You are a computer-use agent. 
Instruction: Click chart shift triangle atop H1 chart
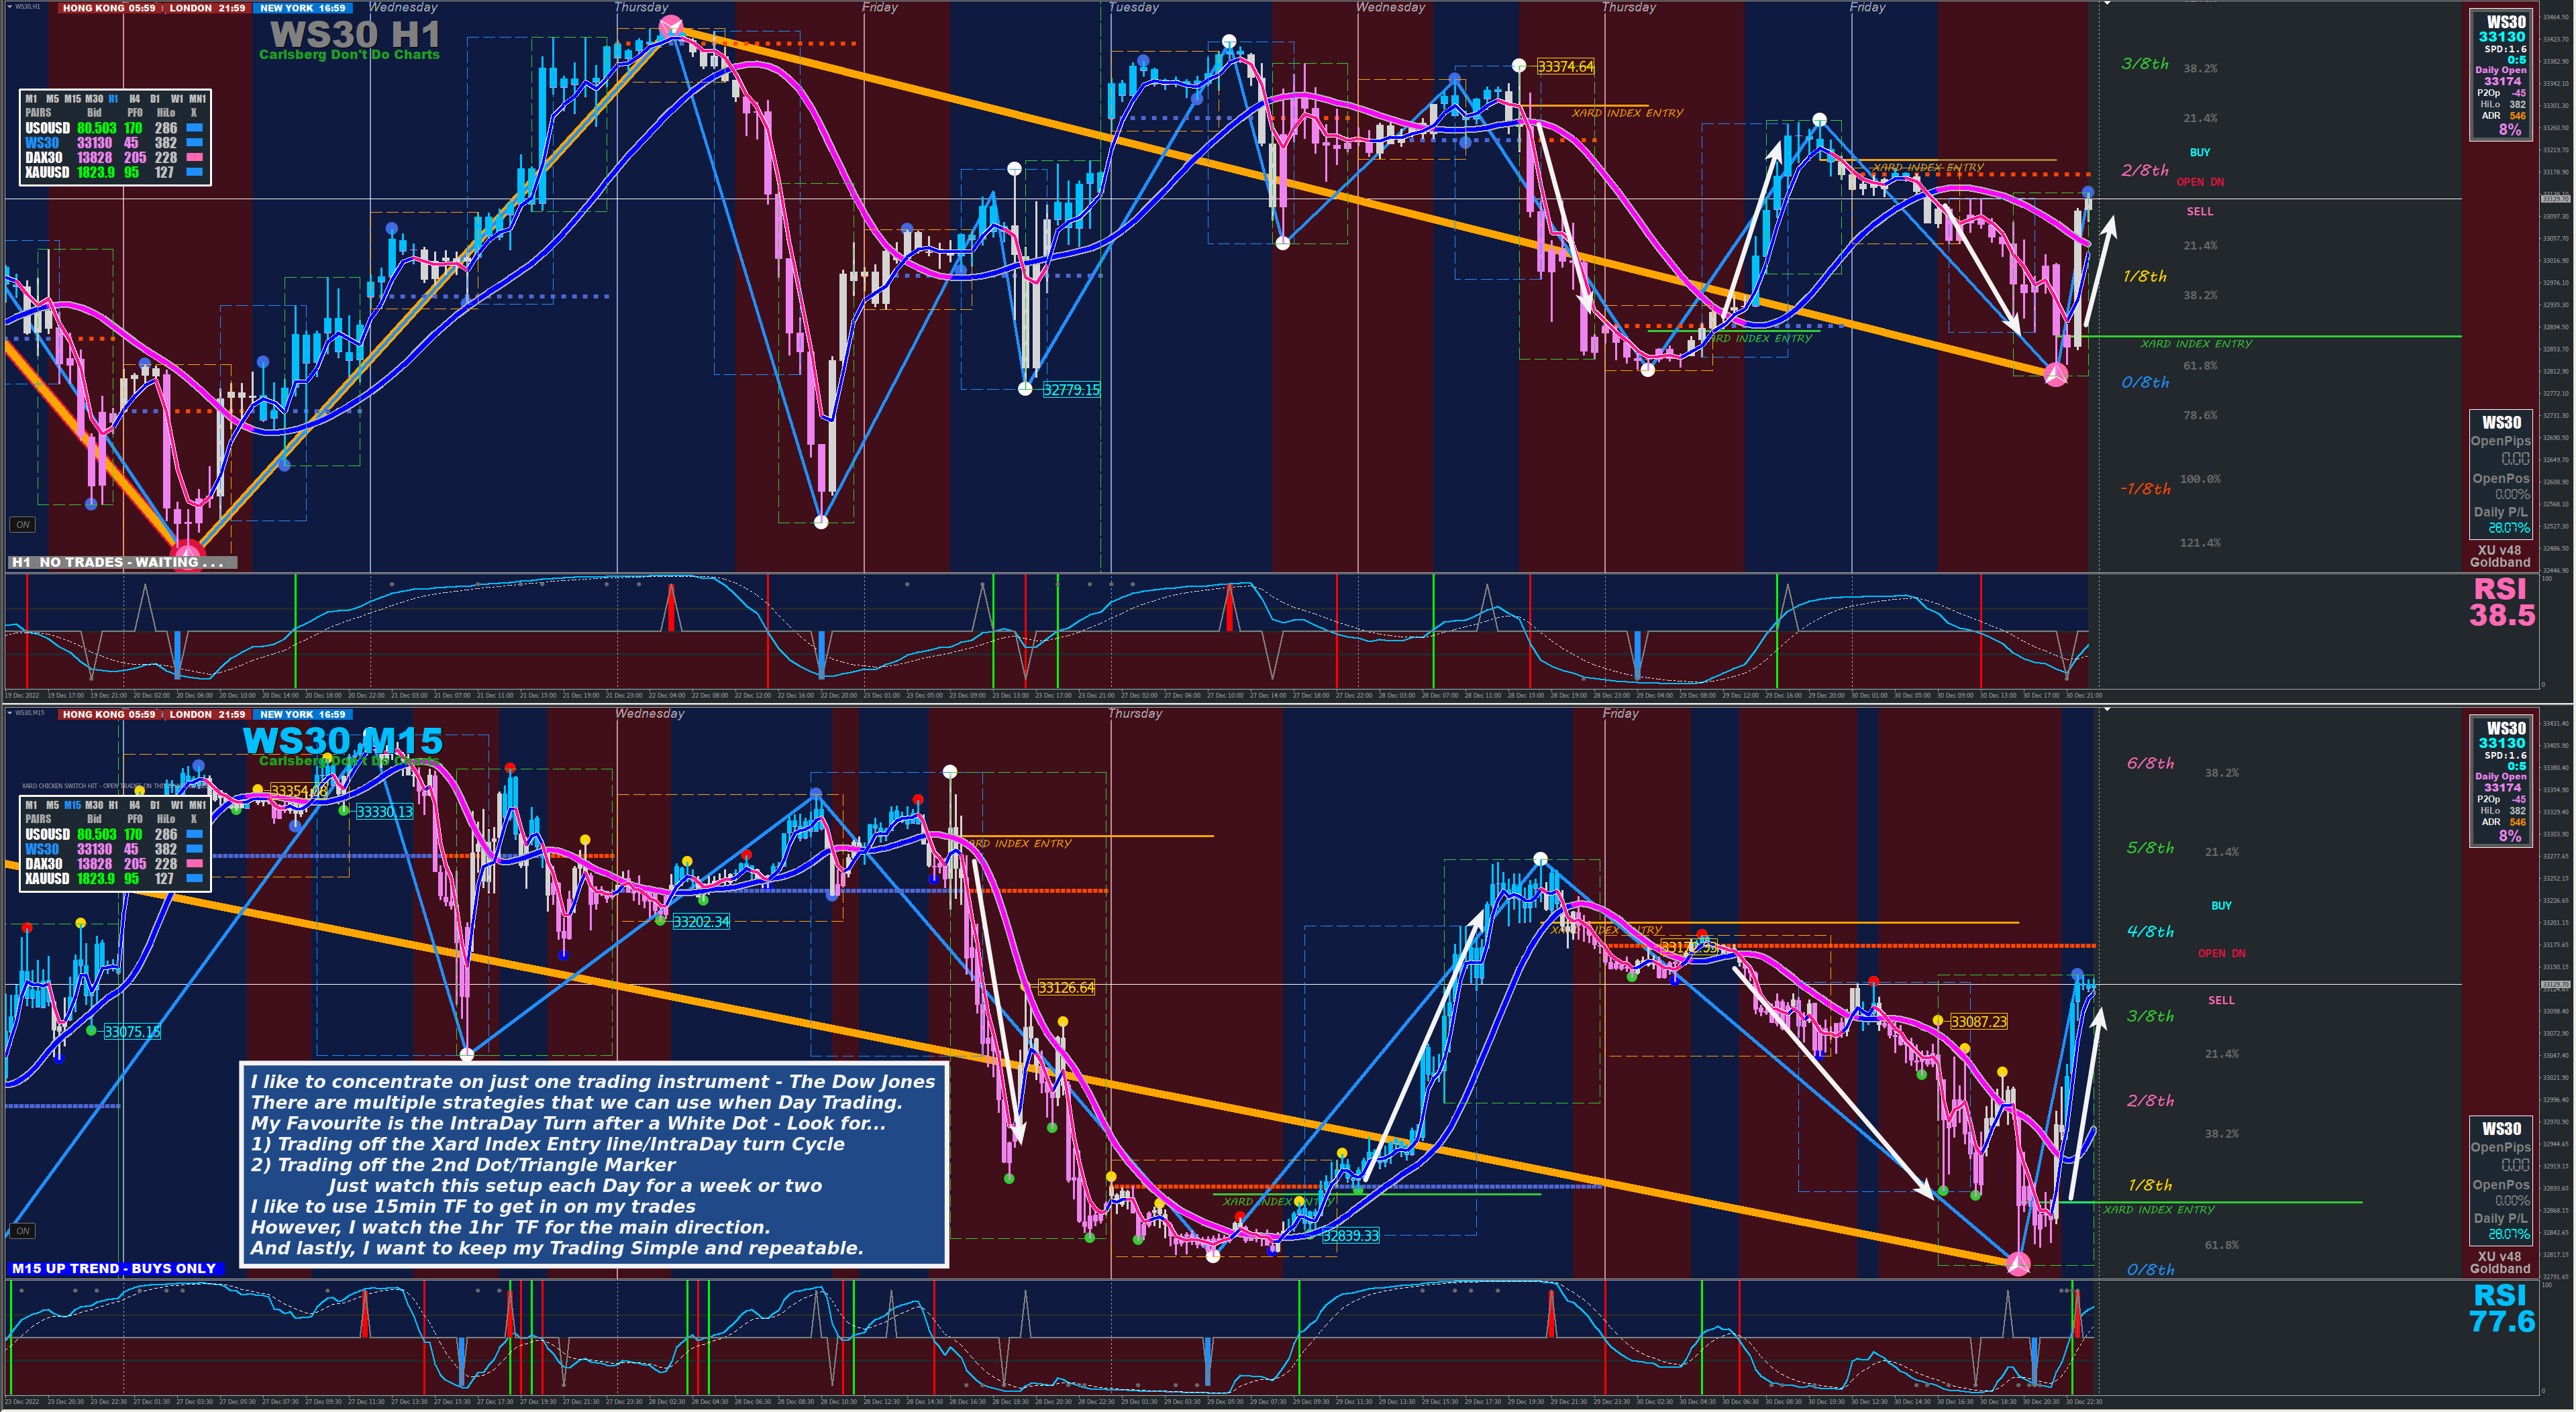click(2106, 4)
